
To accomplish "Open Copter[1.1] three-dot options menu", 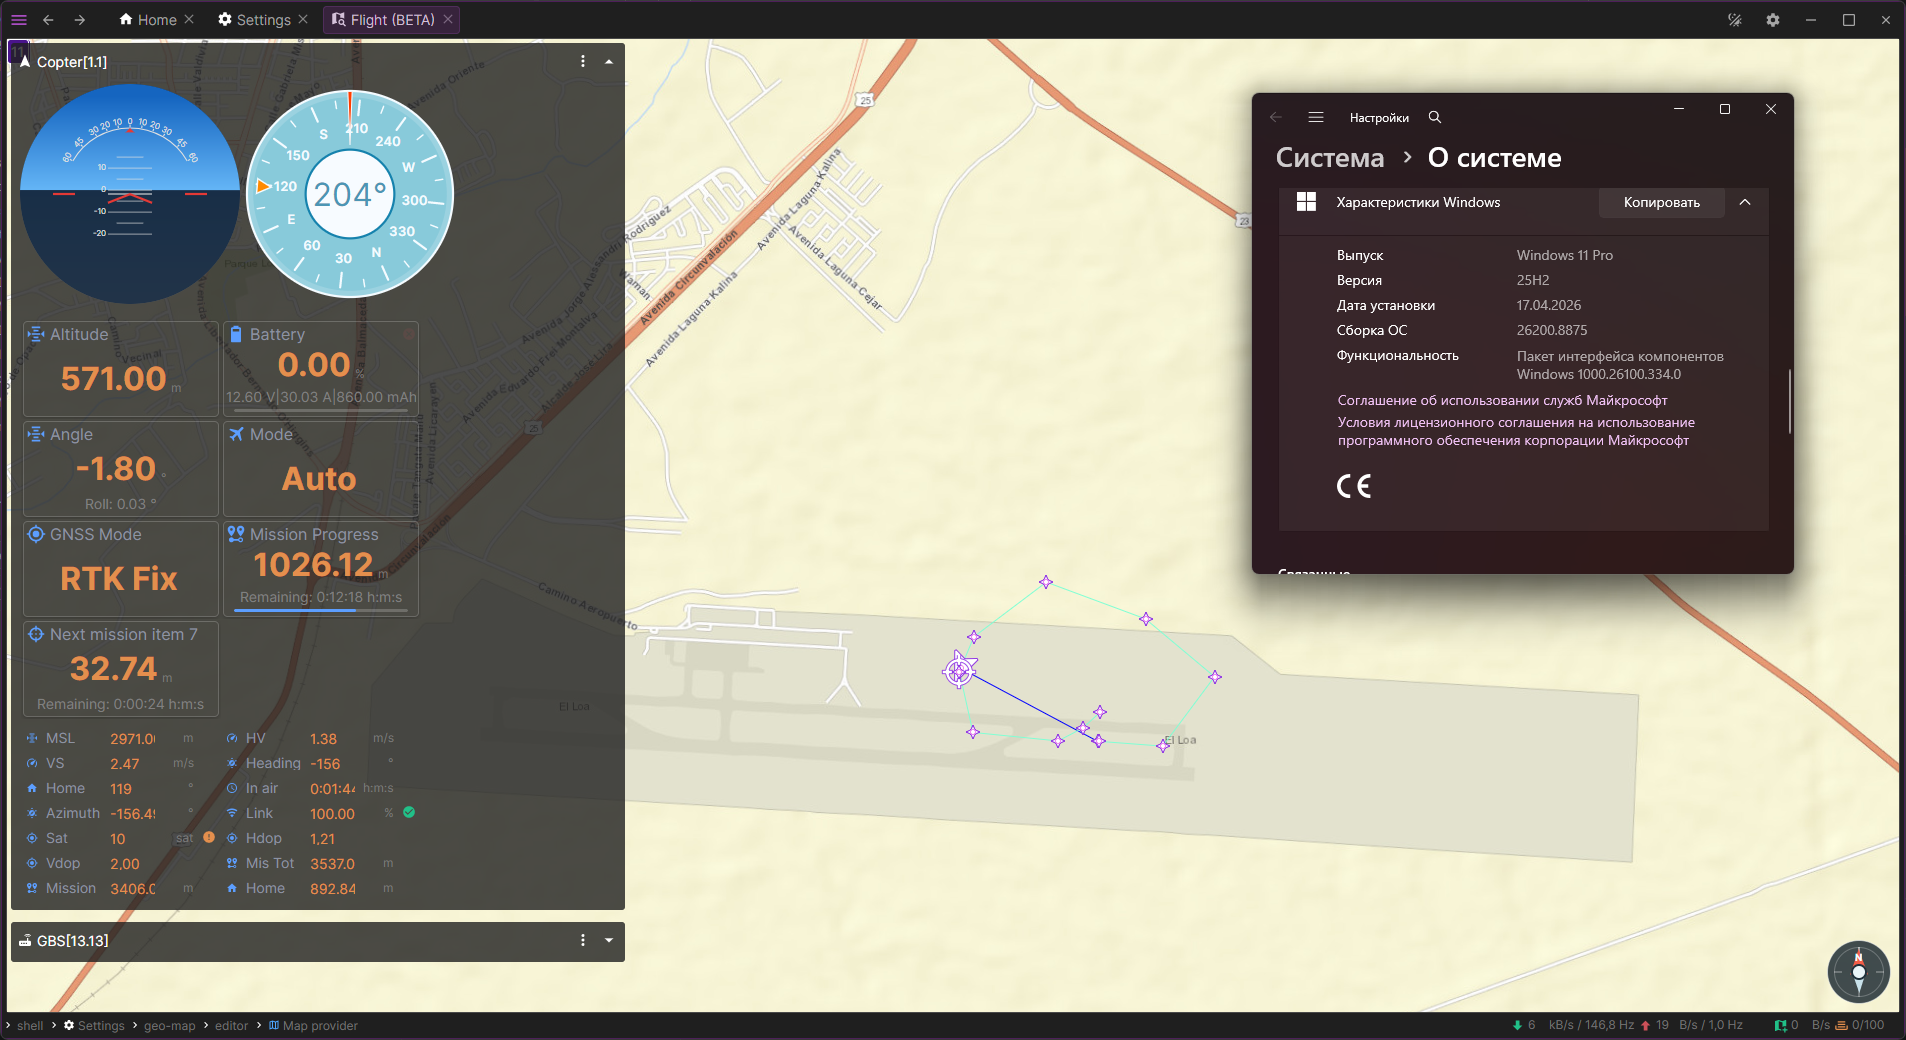I will click(x=583, y=61).
